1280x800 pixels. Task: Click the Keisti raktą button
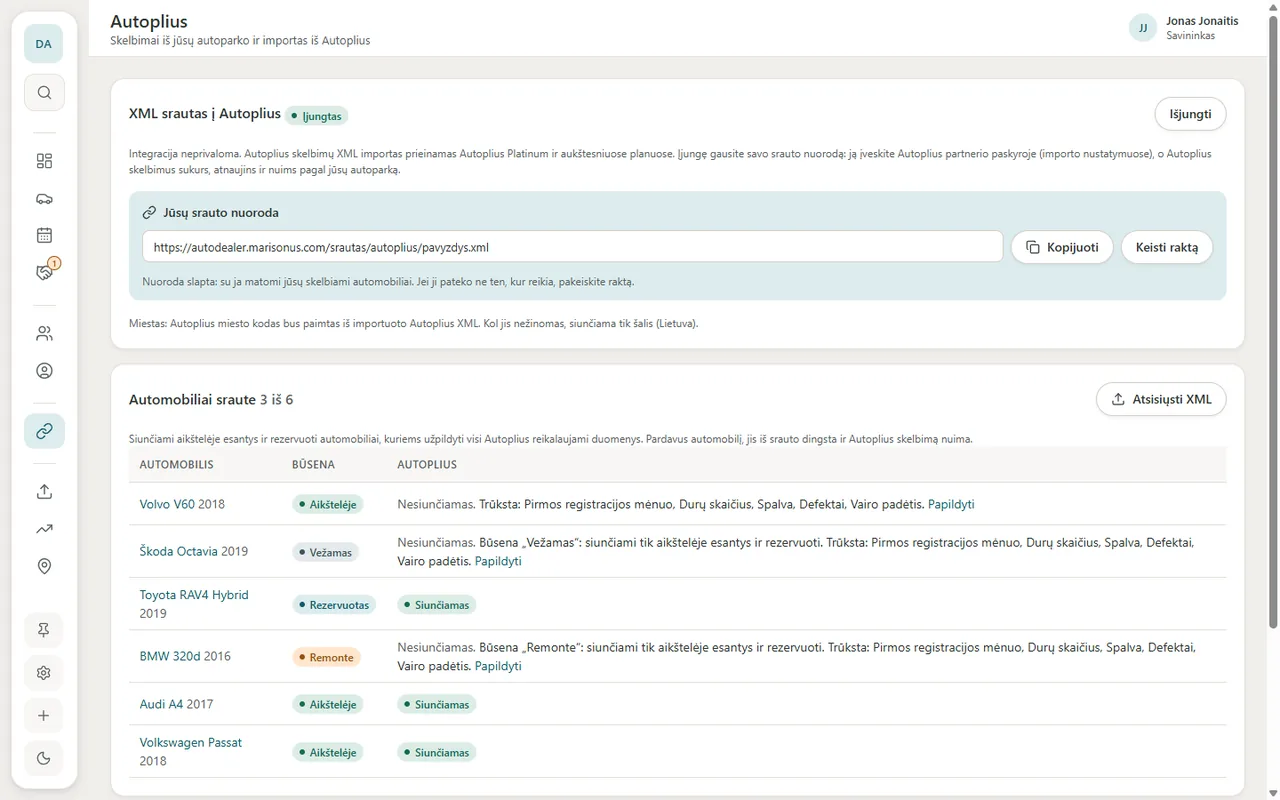1167,248
